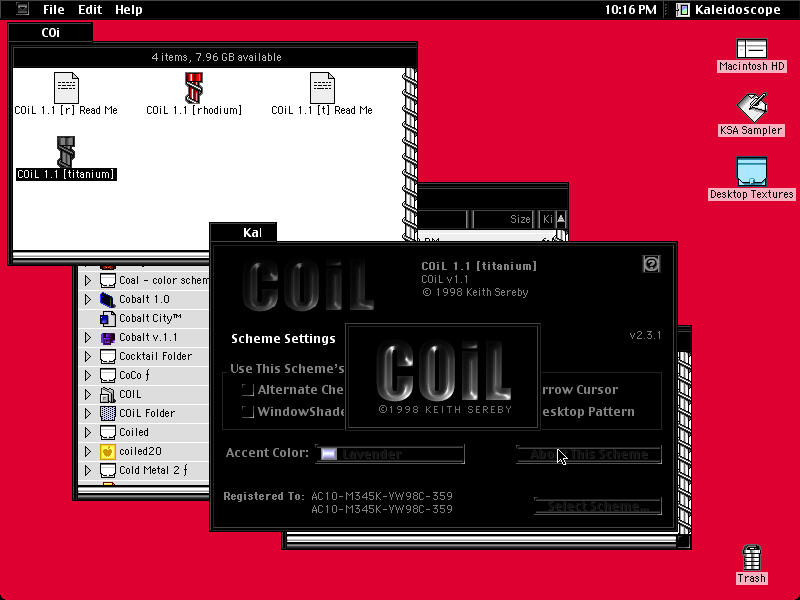Expand the Coal - color scheme row
This screenshot has height=600, width=800.
[88, 280]
